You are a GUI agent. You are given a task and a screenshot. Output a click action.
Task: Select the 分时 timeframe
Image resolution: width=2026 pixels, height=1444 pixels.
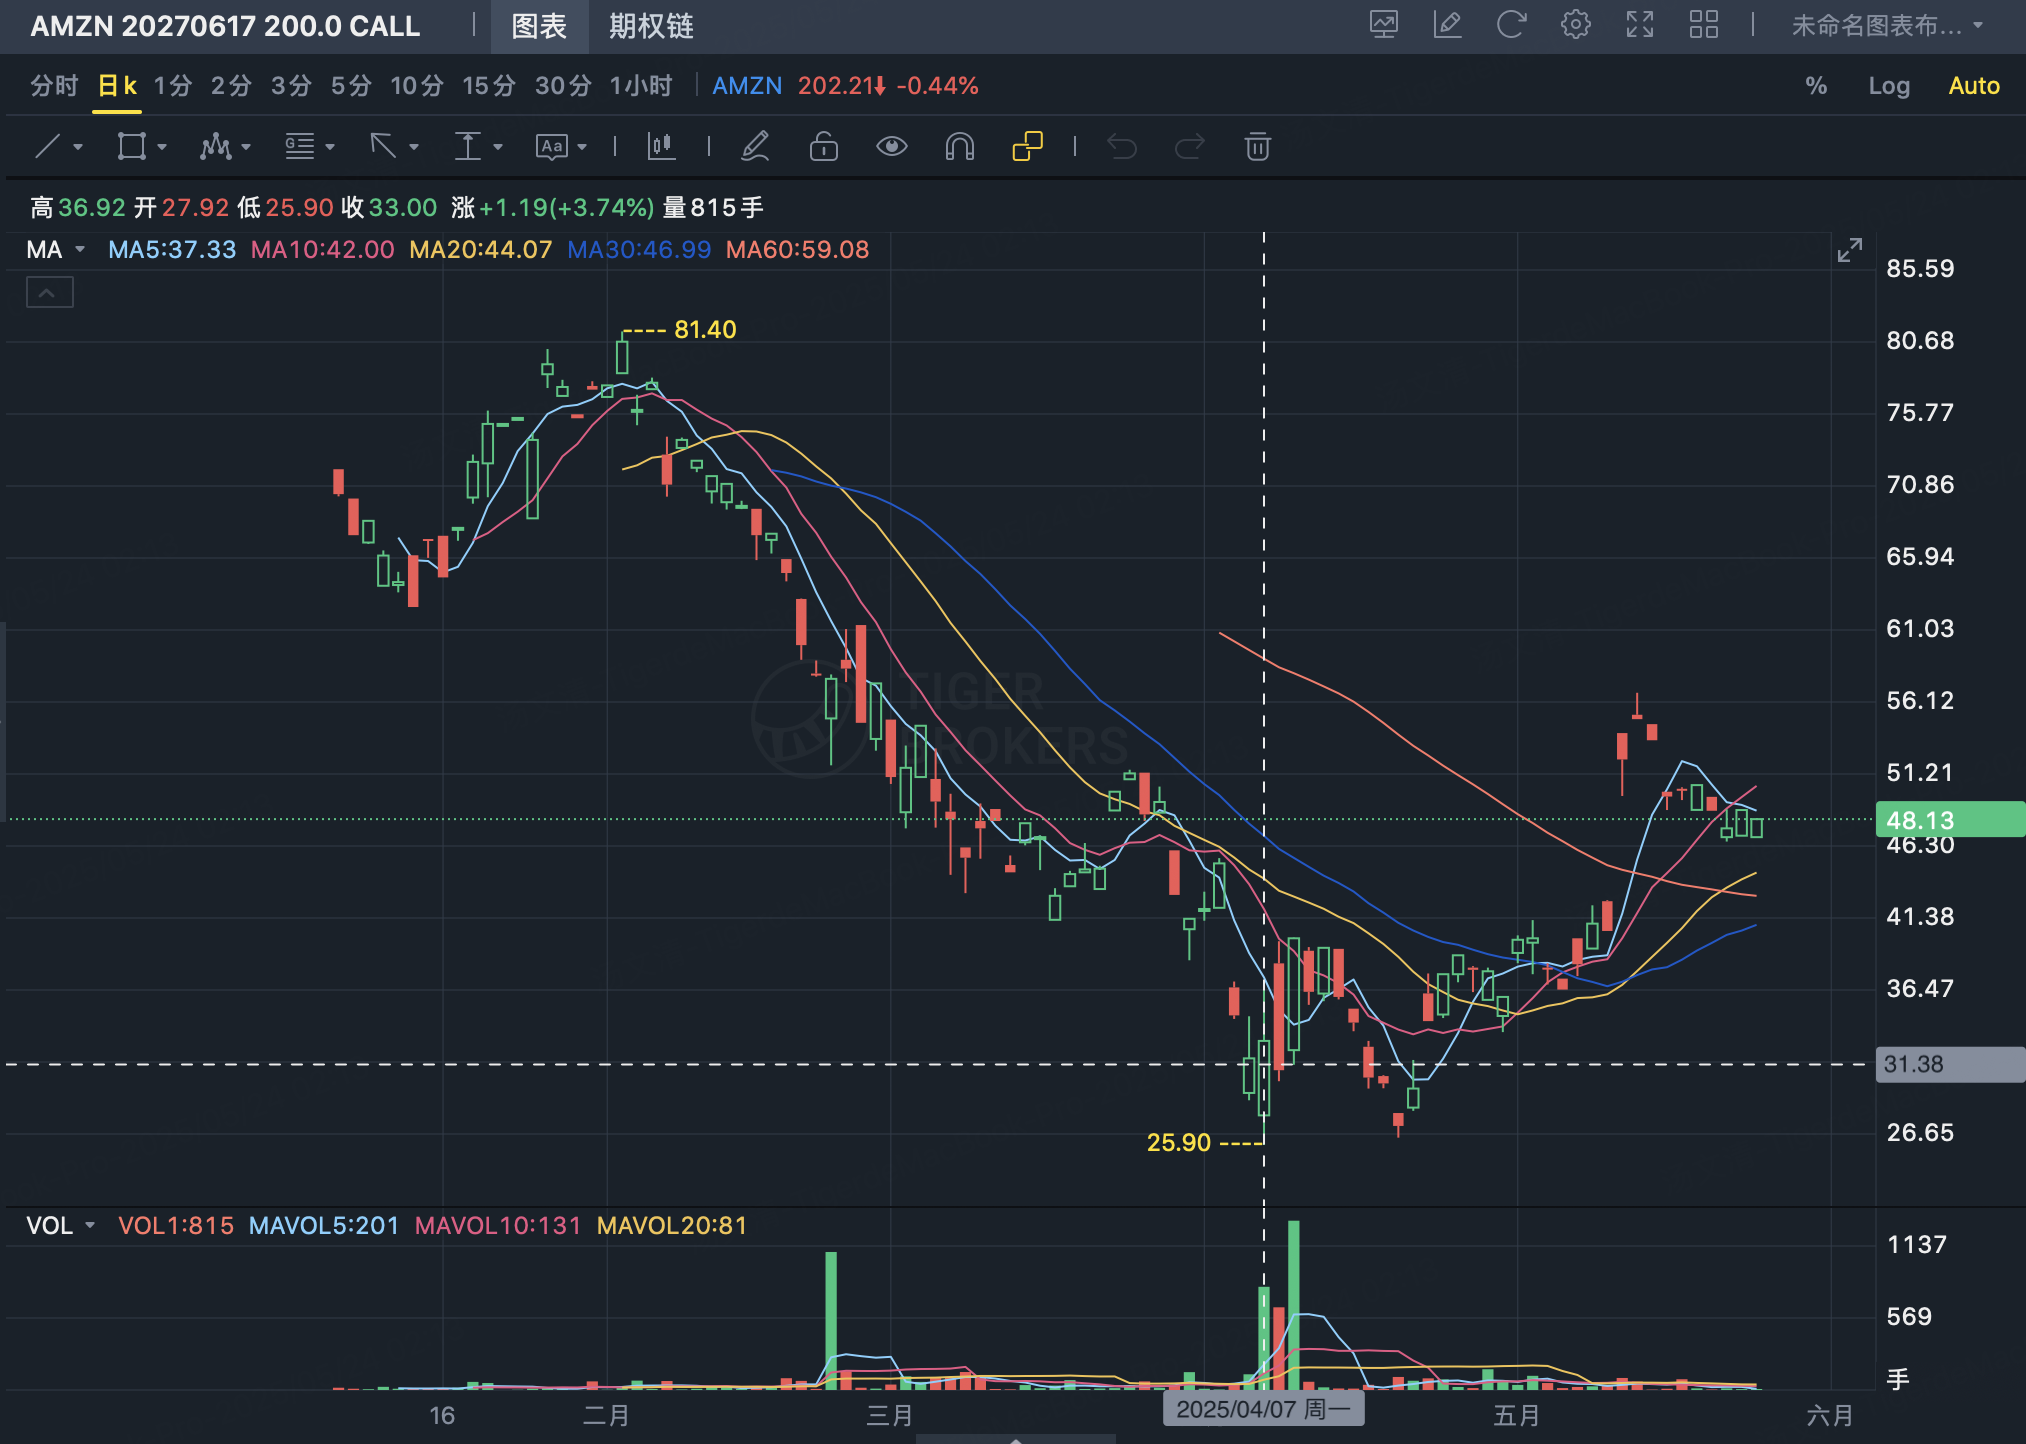click(54, 86)
